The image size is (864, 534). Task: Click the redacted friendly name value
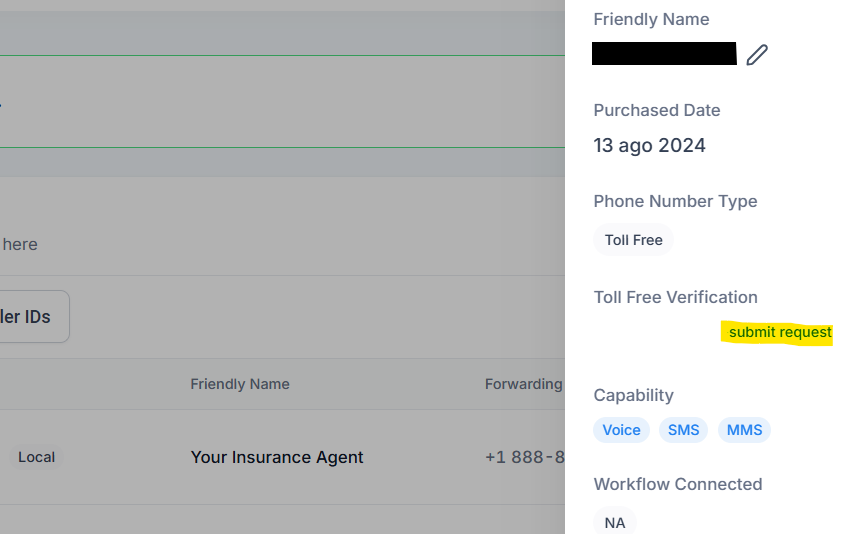click(x=664, y=53)
